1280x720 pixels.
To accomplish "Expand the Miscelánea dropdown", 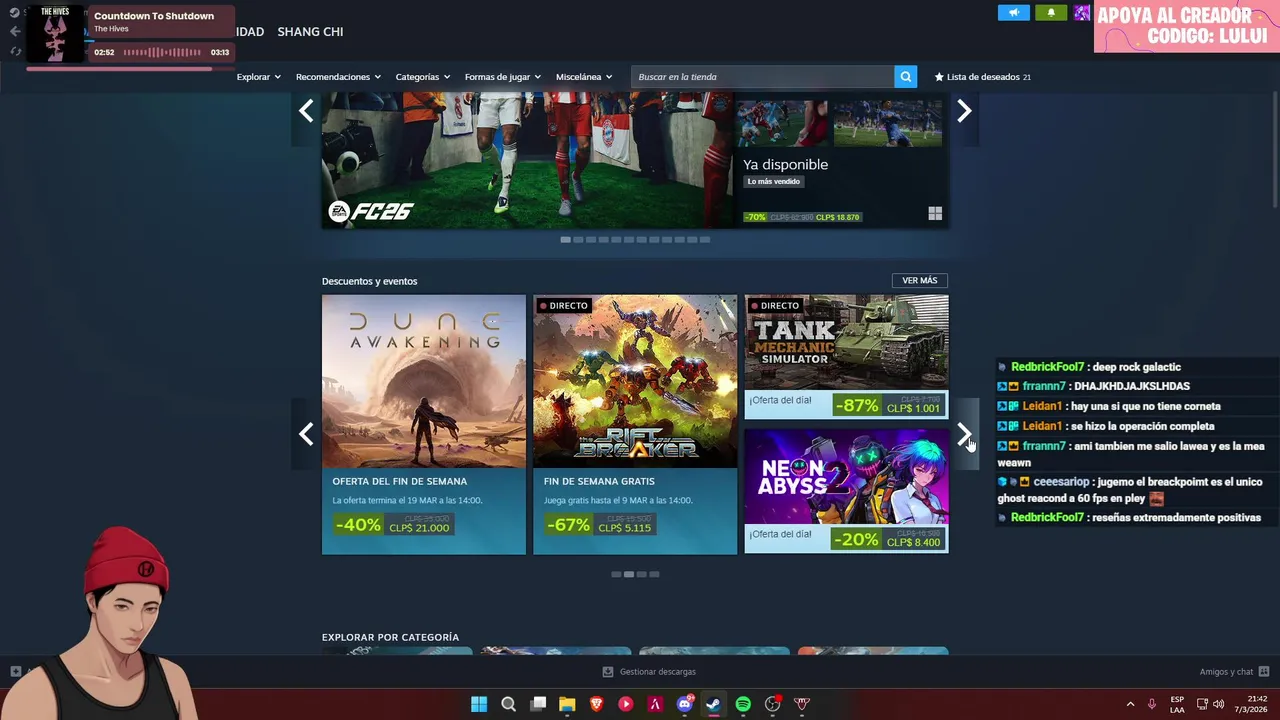I will pos(584,77).
